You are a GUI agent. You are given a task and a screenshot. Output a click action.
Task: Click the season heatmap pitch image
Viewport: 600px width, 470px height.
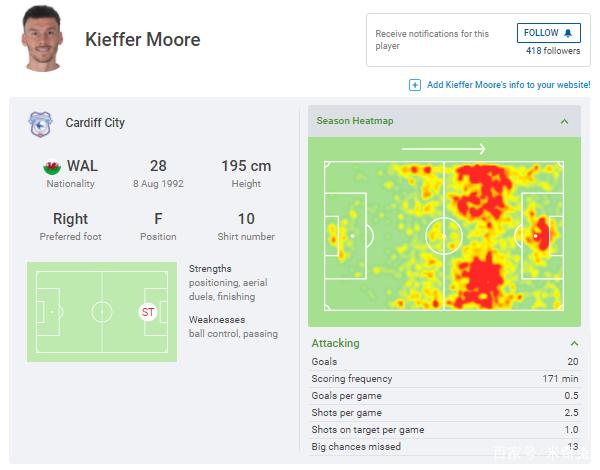click(x=444, y=236)
